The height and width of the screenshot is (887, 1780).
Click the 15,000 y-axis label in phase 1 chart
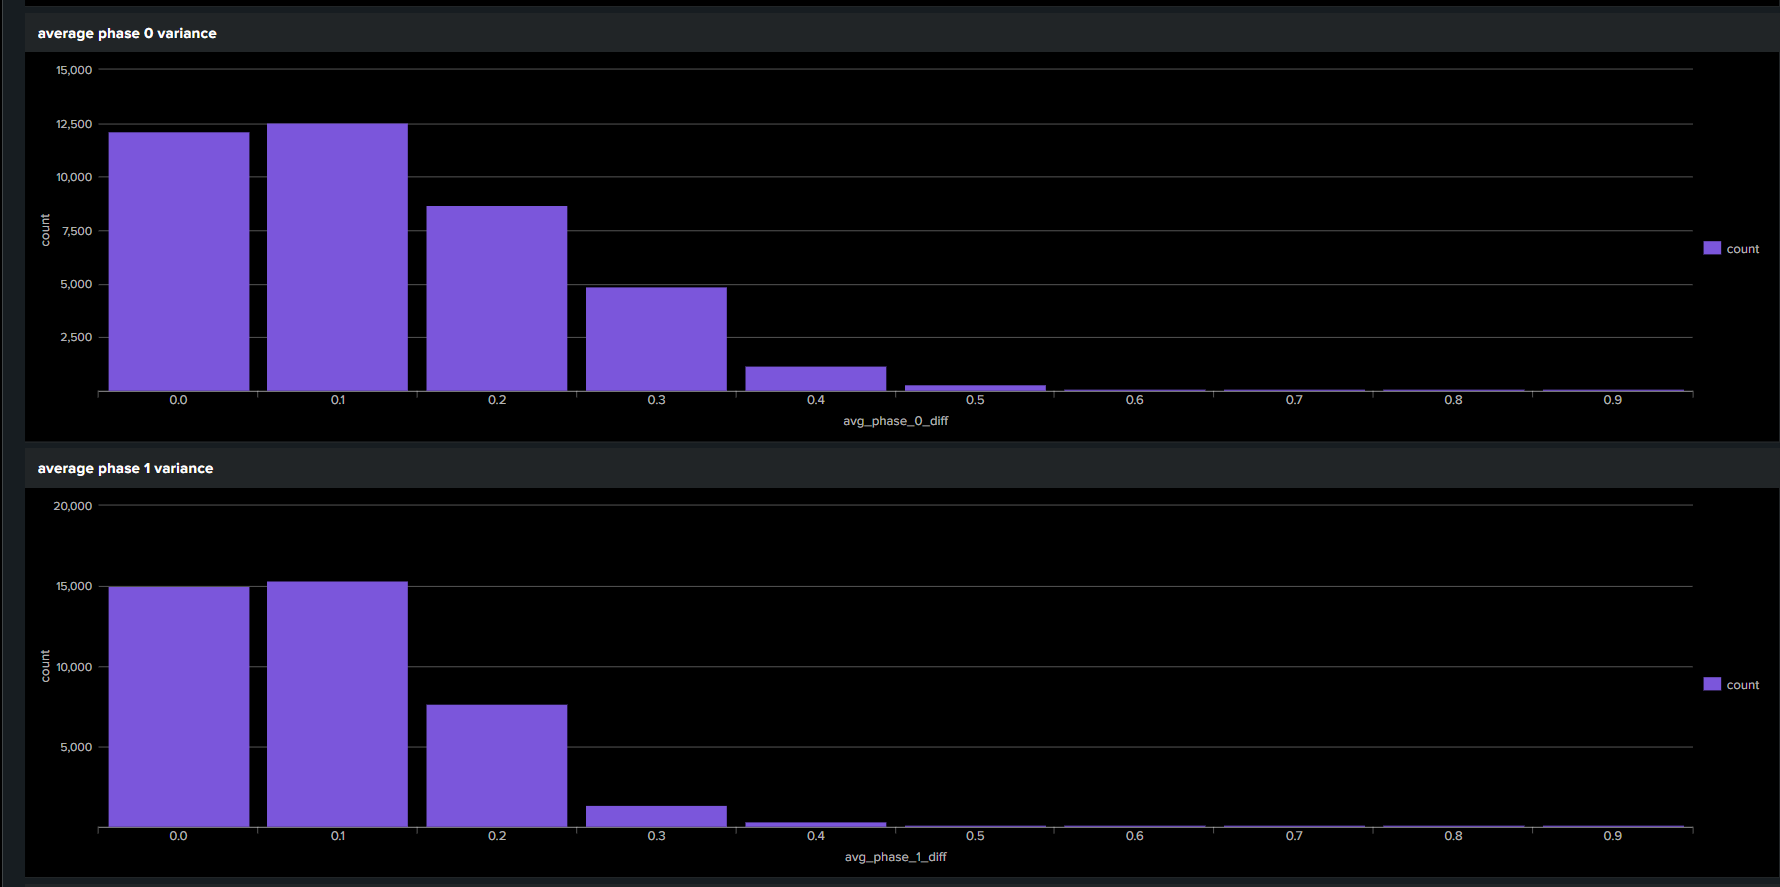pos(74,586)
